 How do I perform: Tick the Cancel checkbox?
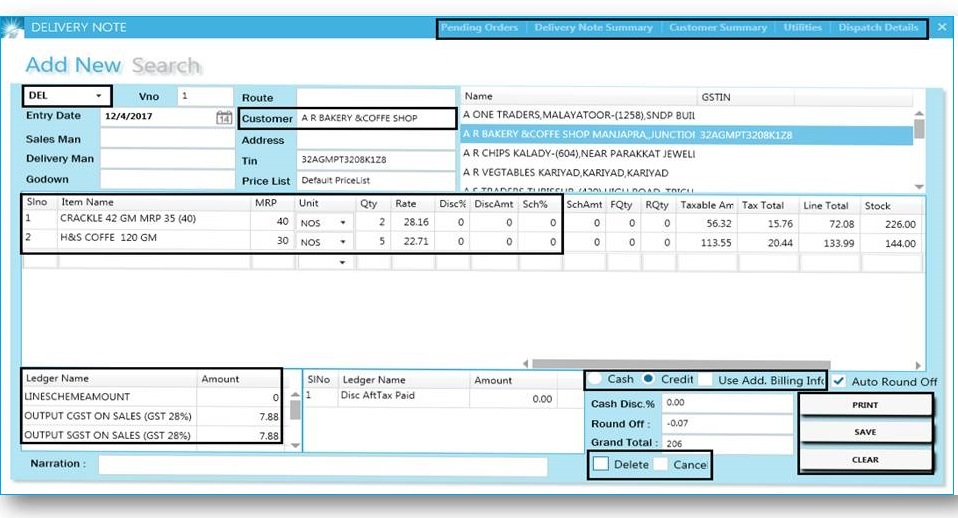(x=660, y=464)
